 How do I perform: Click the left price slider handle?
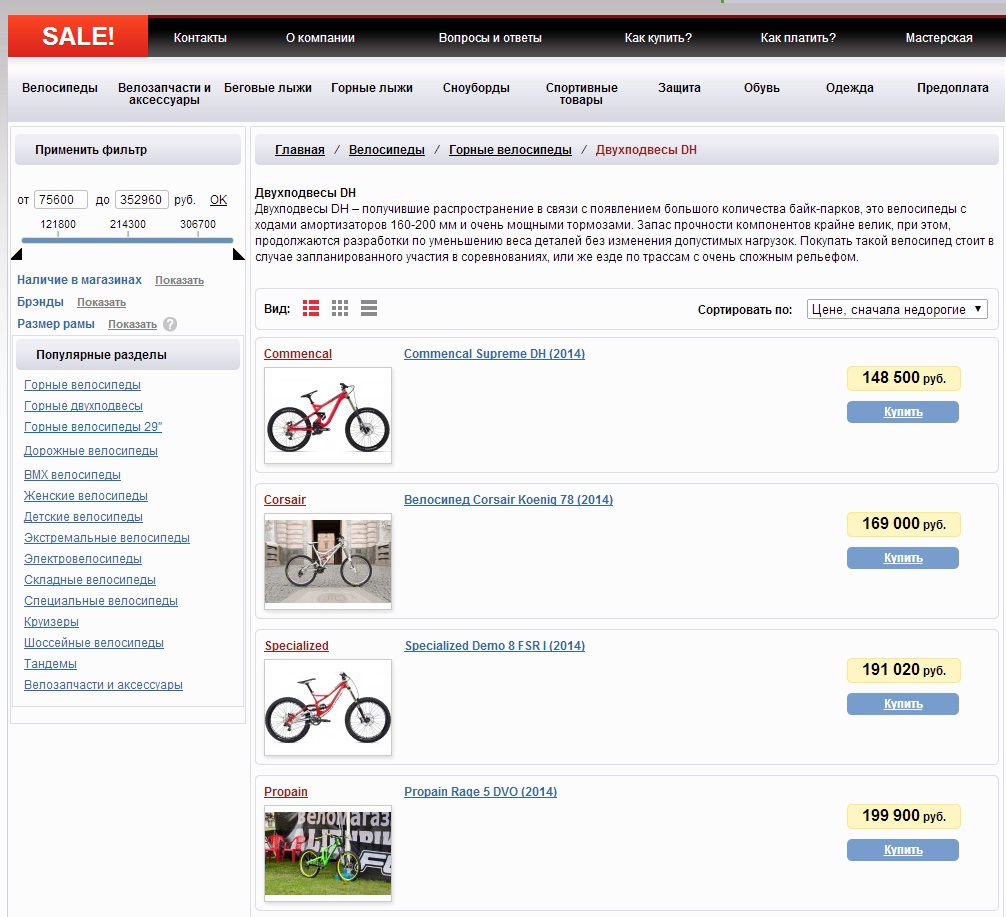coord(17,255)
